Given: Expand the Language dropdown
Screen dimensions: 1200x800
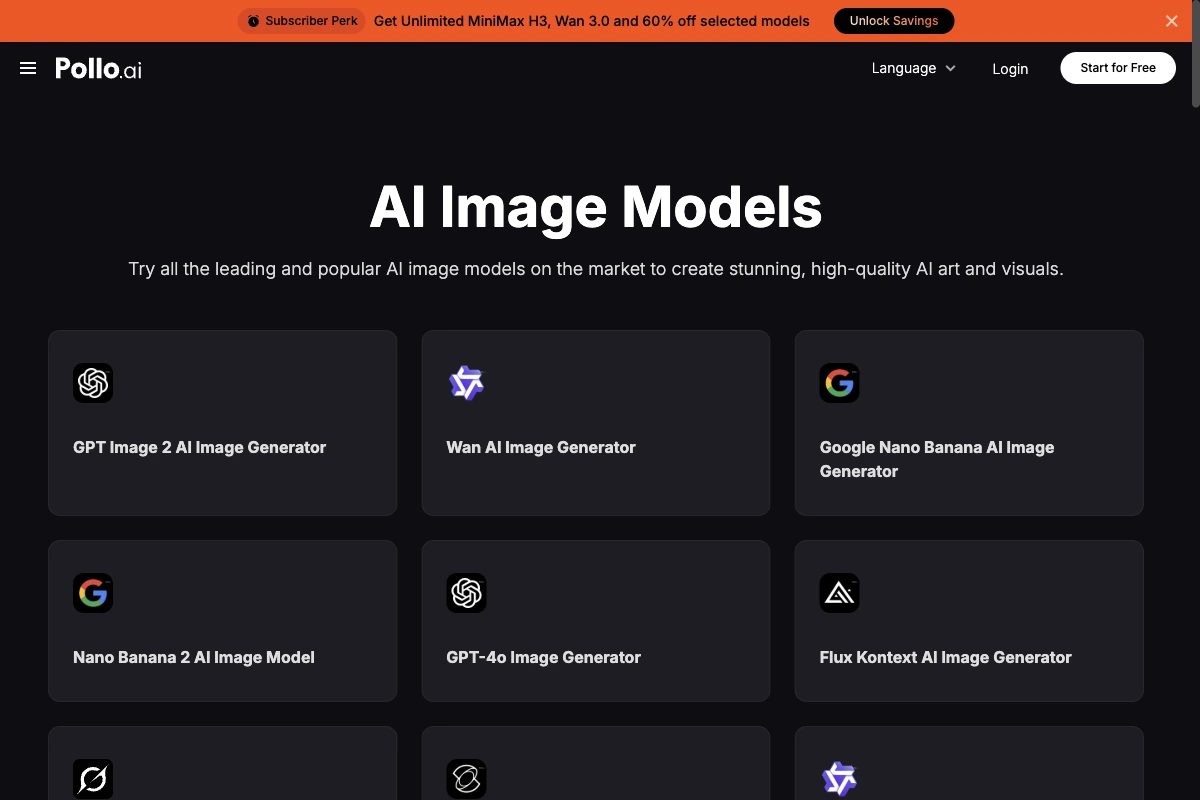Looking at the screenshot, I should pyautogui.click(x=914, y=68).
